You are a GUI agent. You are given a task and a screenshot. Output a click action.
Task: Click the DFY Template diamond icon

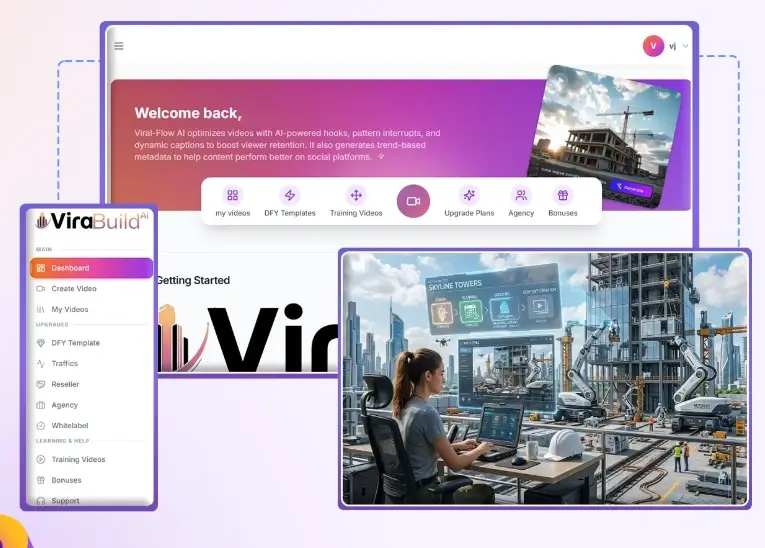[x=41, y=343]
